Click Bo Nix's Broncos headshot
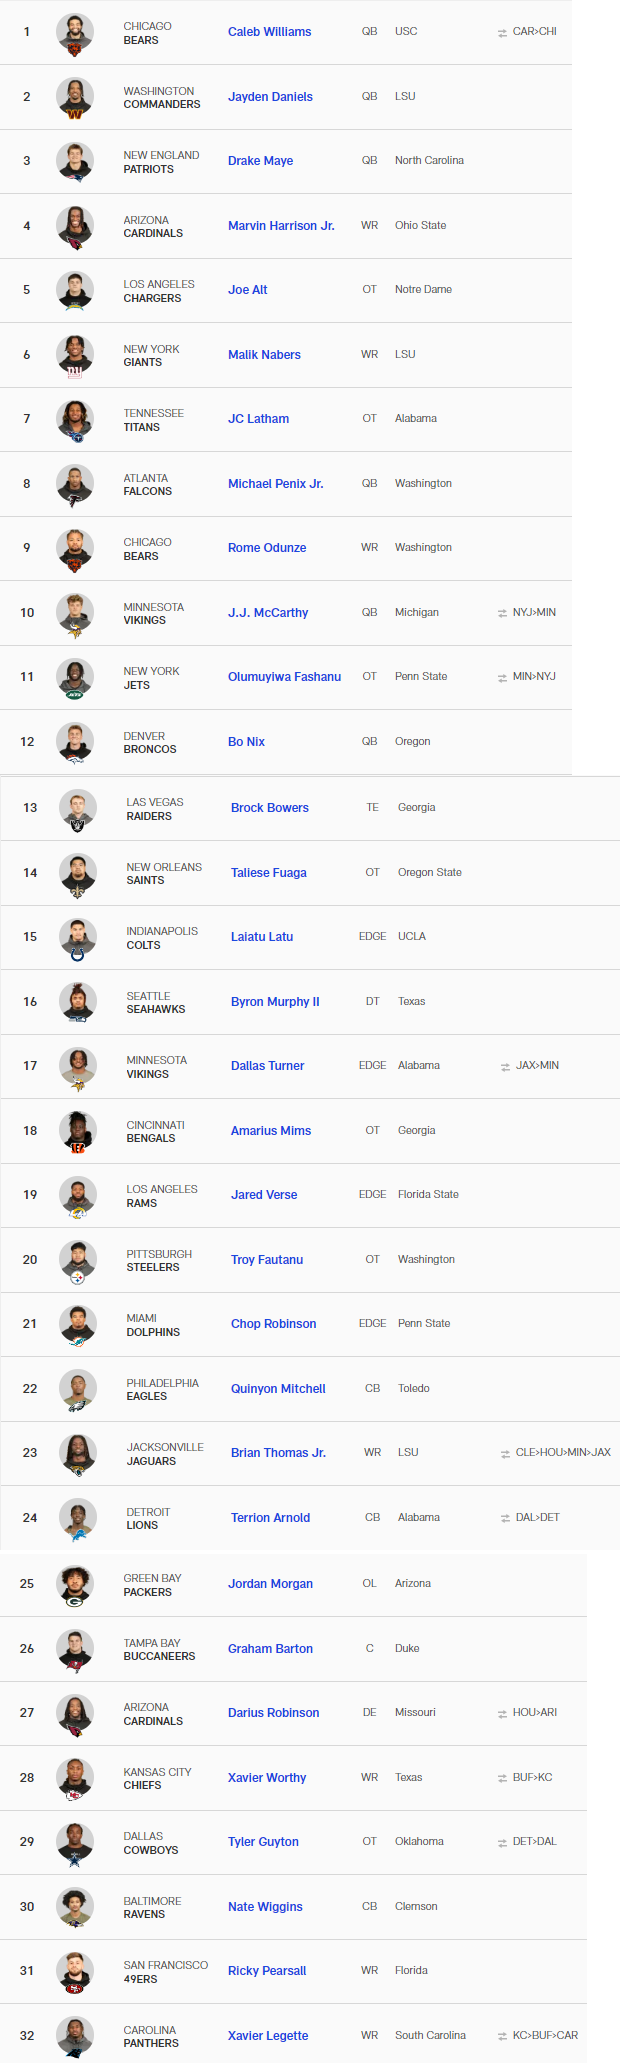The image size is (620, 2068). pyautogui.click(x=75, y=742)
